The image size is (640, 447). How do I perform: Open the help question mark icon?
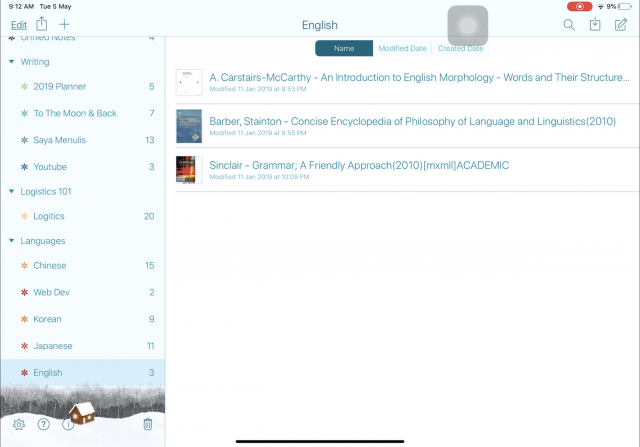click(x=43, y=425)
